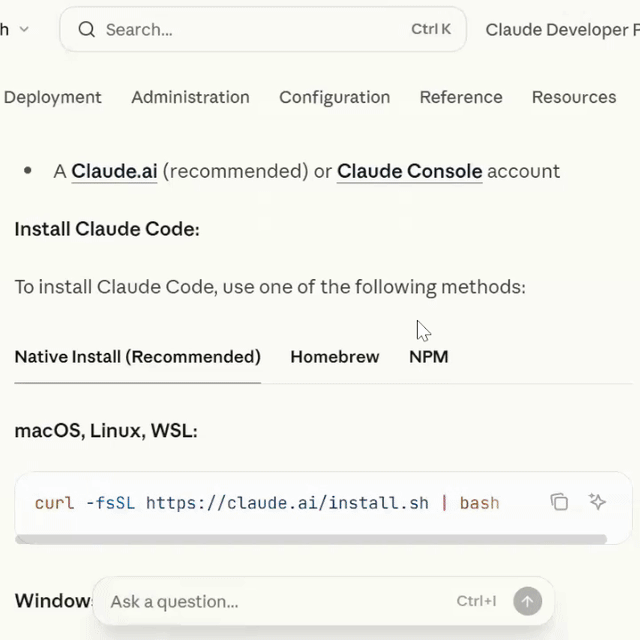This screenshot has width=640, height=640.
Task: Switch to the NPM install tab
Action: 429,357
